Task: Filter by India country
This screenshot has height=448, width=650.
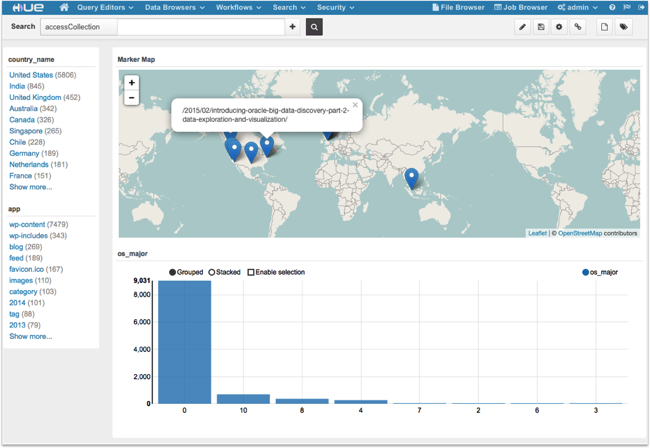Action: (x=17, y=86)
